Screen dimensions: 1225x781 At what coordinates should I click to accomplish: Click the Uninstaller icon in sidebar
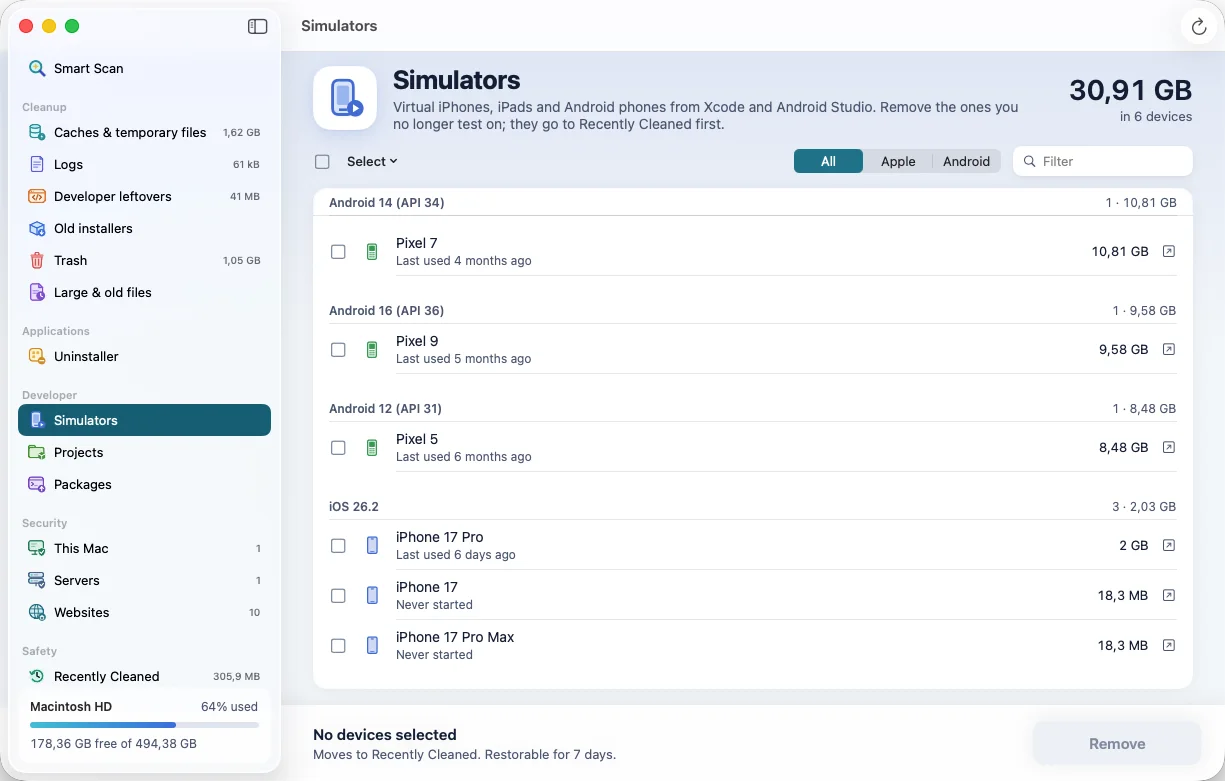point(37,356)
